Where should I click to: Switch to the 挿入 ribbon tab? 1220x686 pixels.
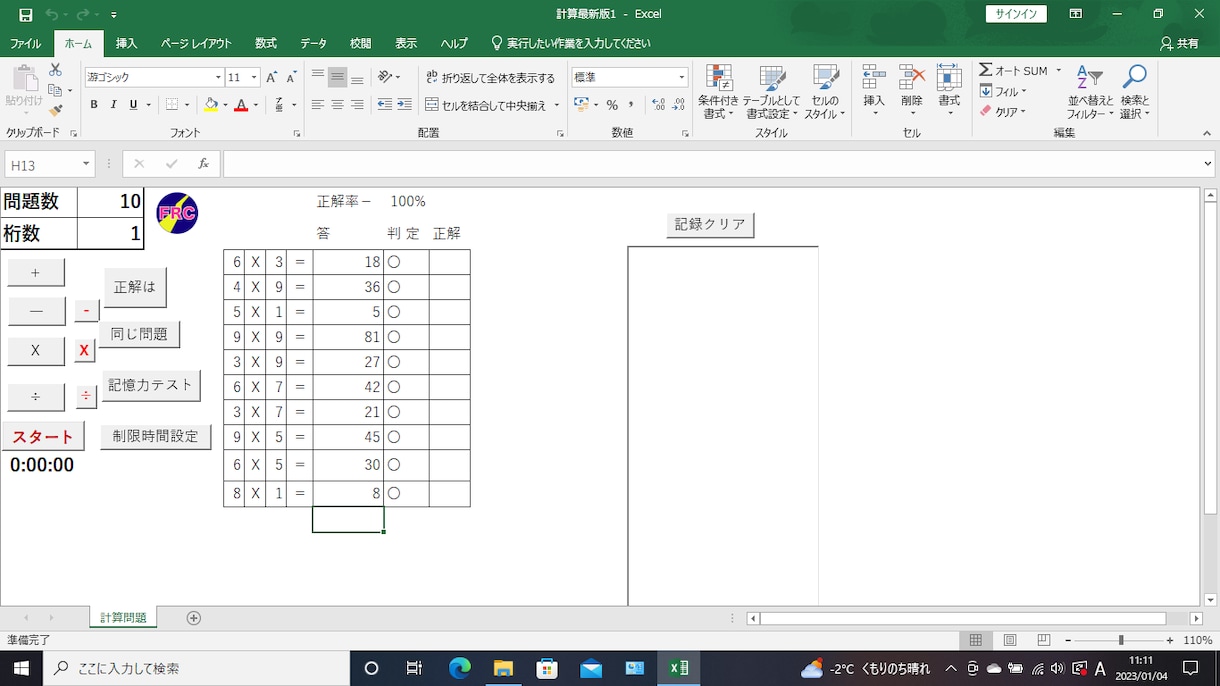(x=126, y=44)
